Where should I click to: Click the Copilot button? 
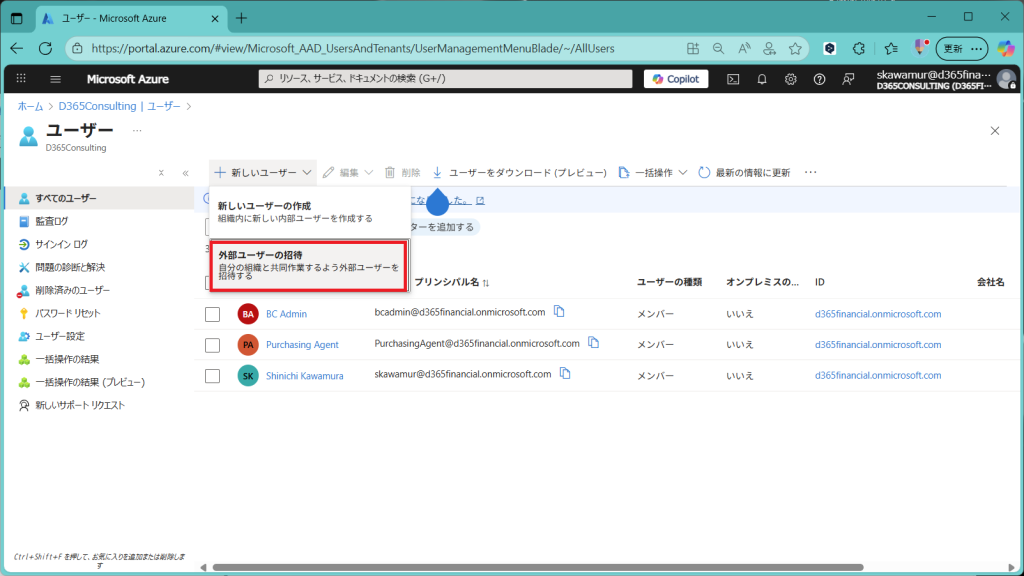(x=676, y=79)
